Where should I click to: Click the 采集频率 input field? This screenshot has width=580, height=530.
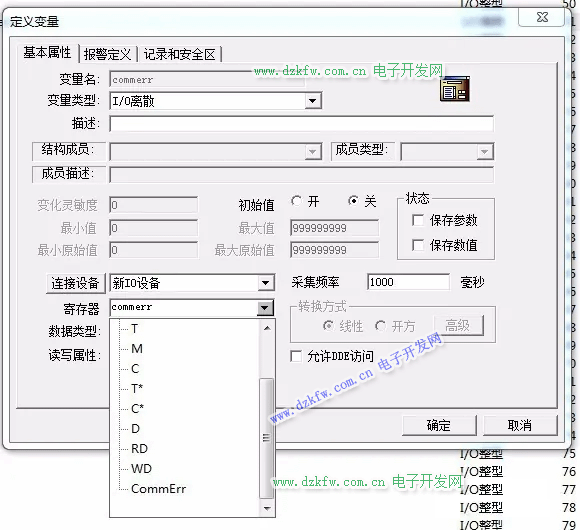(408, 282)
